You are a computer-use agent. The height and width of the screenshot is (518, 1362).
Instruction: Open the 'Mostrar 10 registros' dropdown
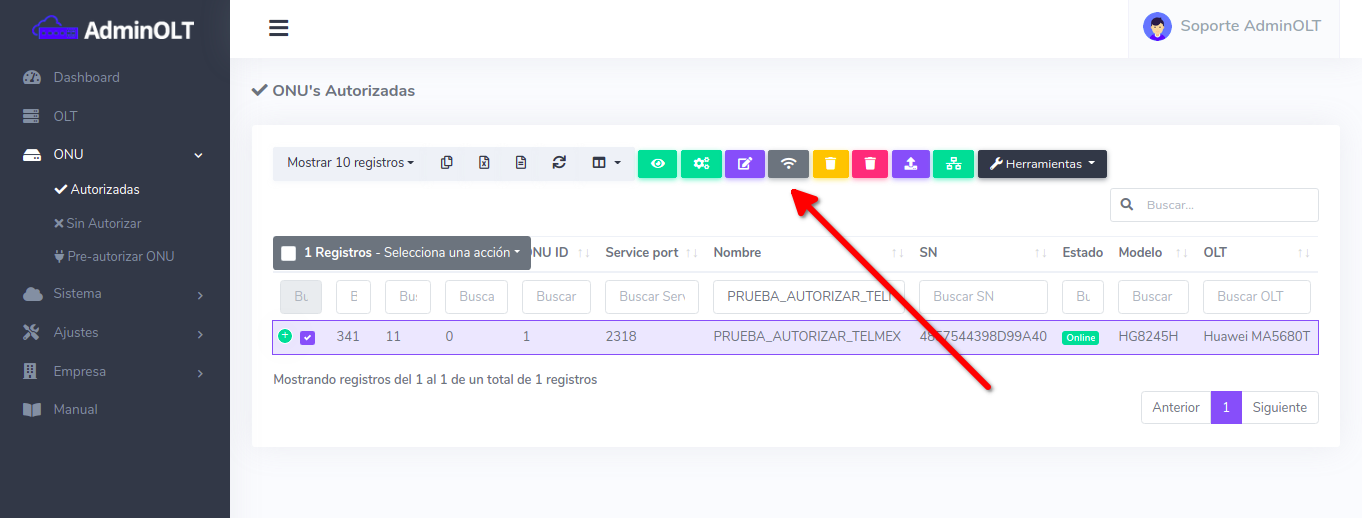click(350, 163)
